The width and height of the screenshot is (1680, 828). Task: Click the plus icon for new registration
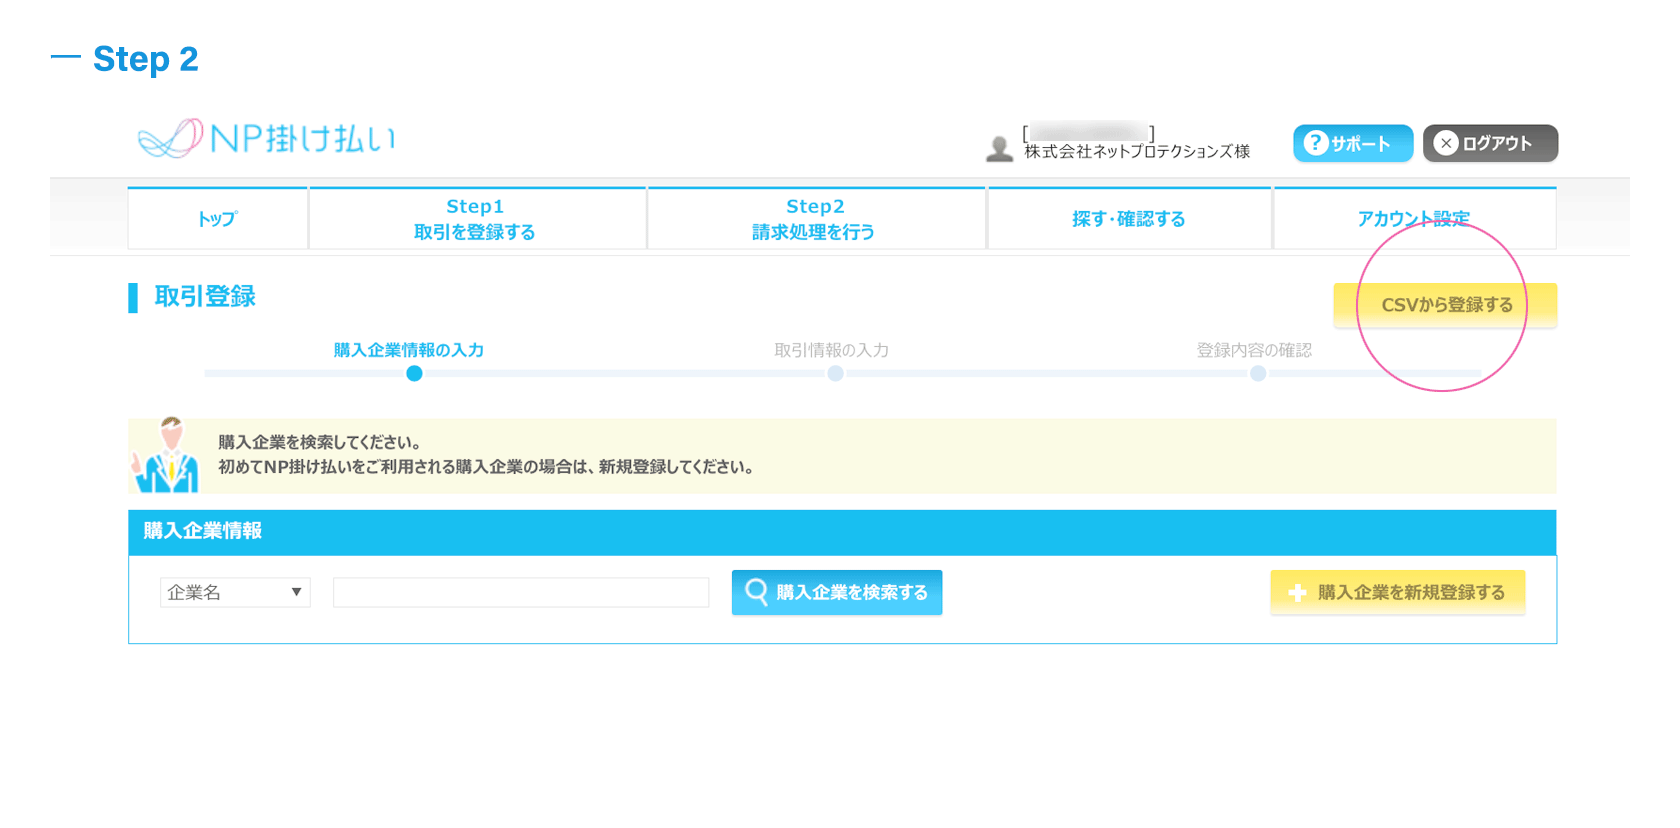coord(1297,593)
